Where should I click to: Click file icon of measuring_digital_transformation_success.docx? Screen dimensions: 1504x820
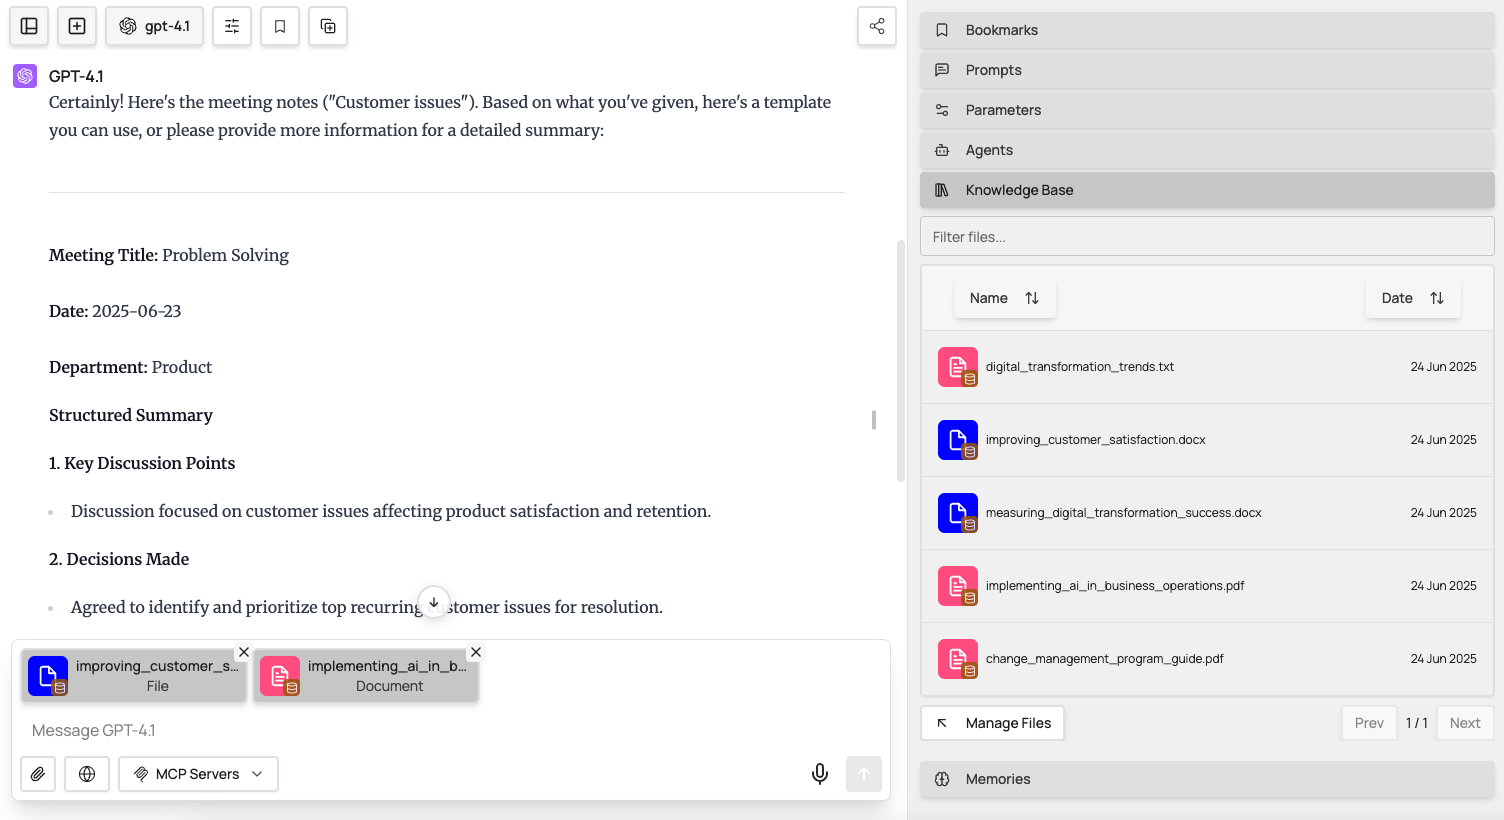(958, 513)
